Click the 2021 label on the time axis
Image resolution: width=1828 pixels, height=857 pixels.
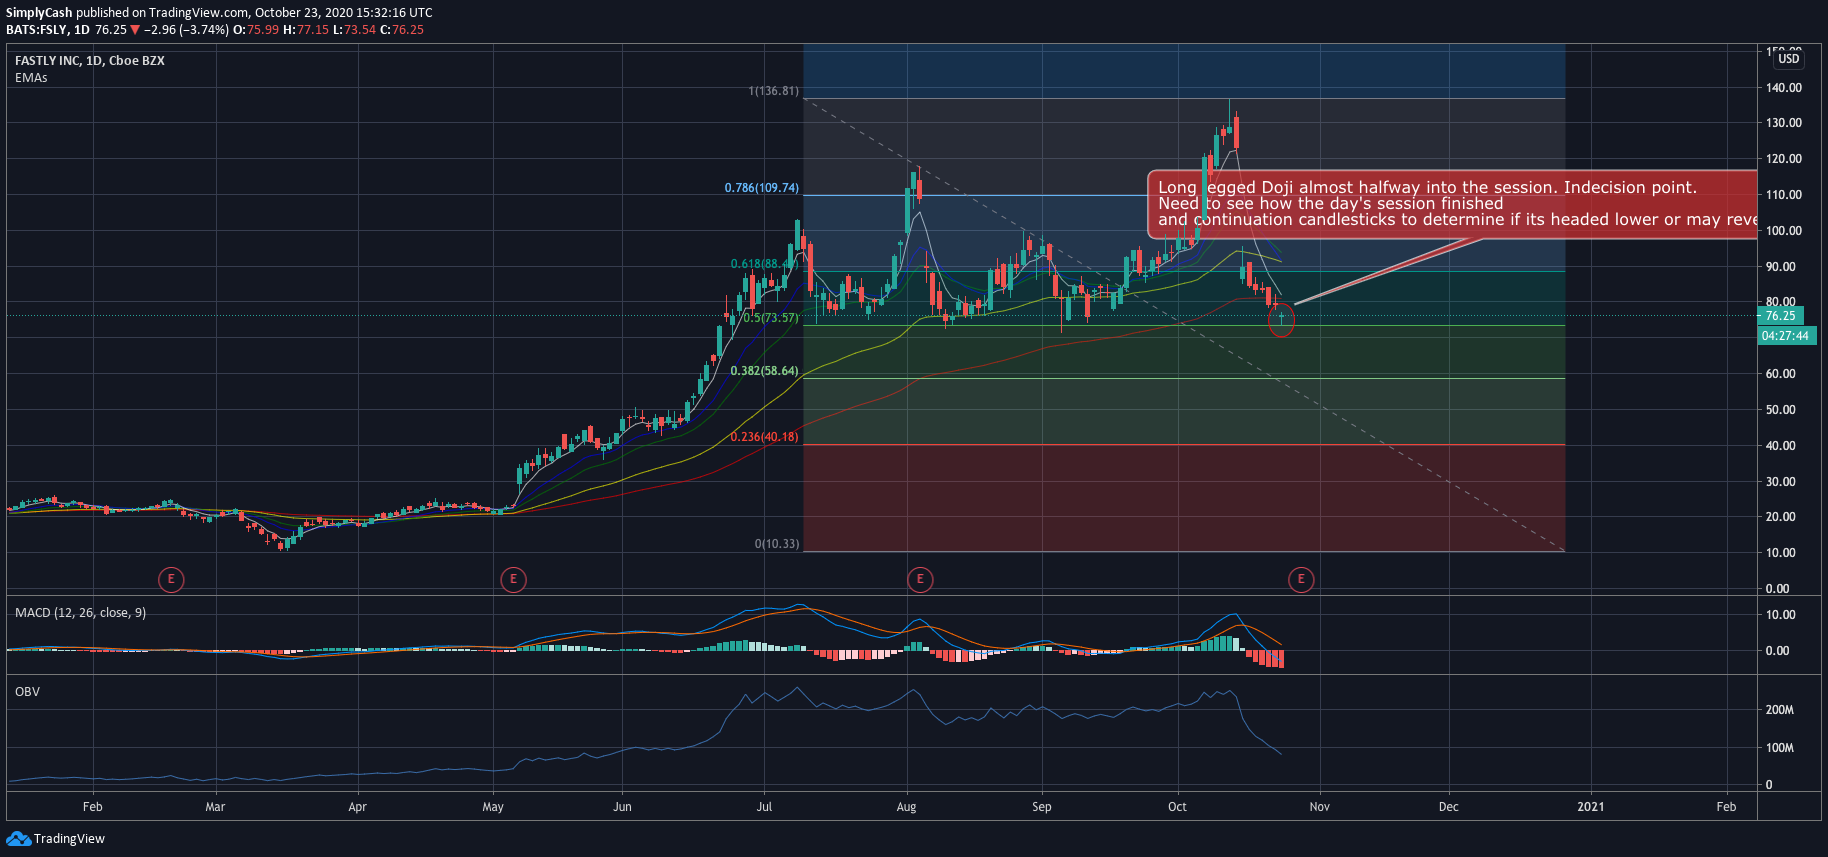[1591, 807]
